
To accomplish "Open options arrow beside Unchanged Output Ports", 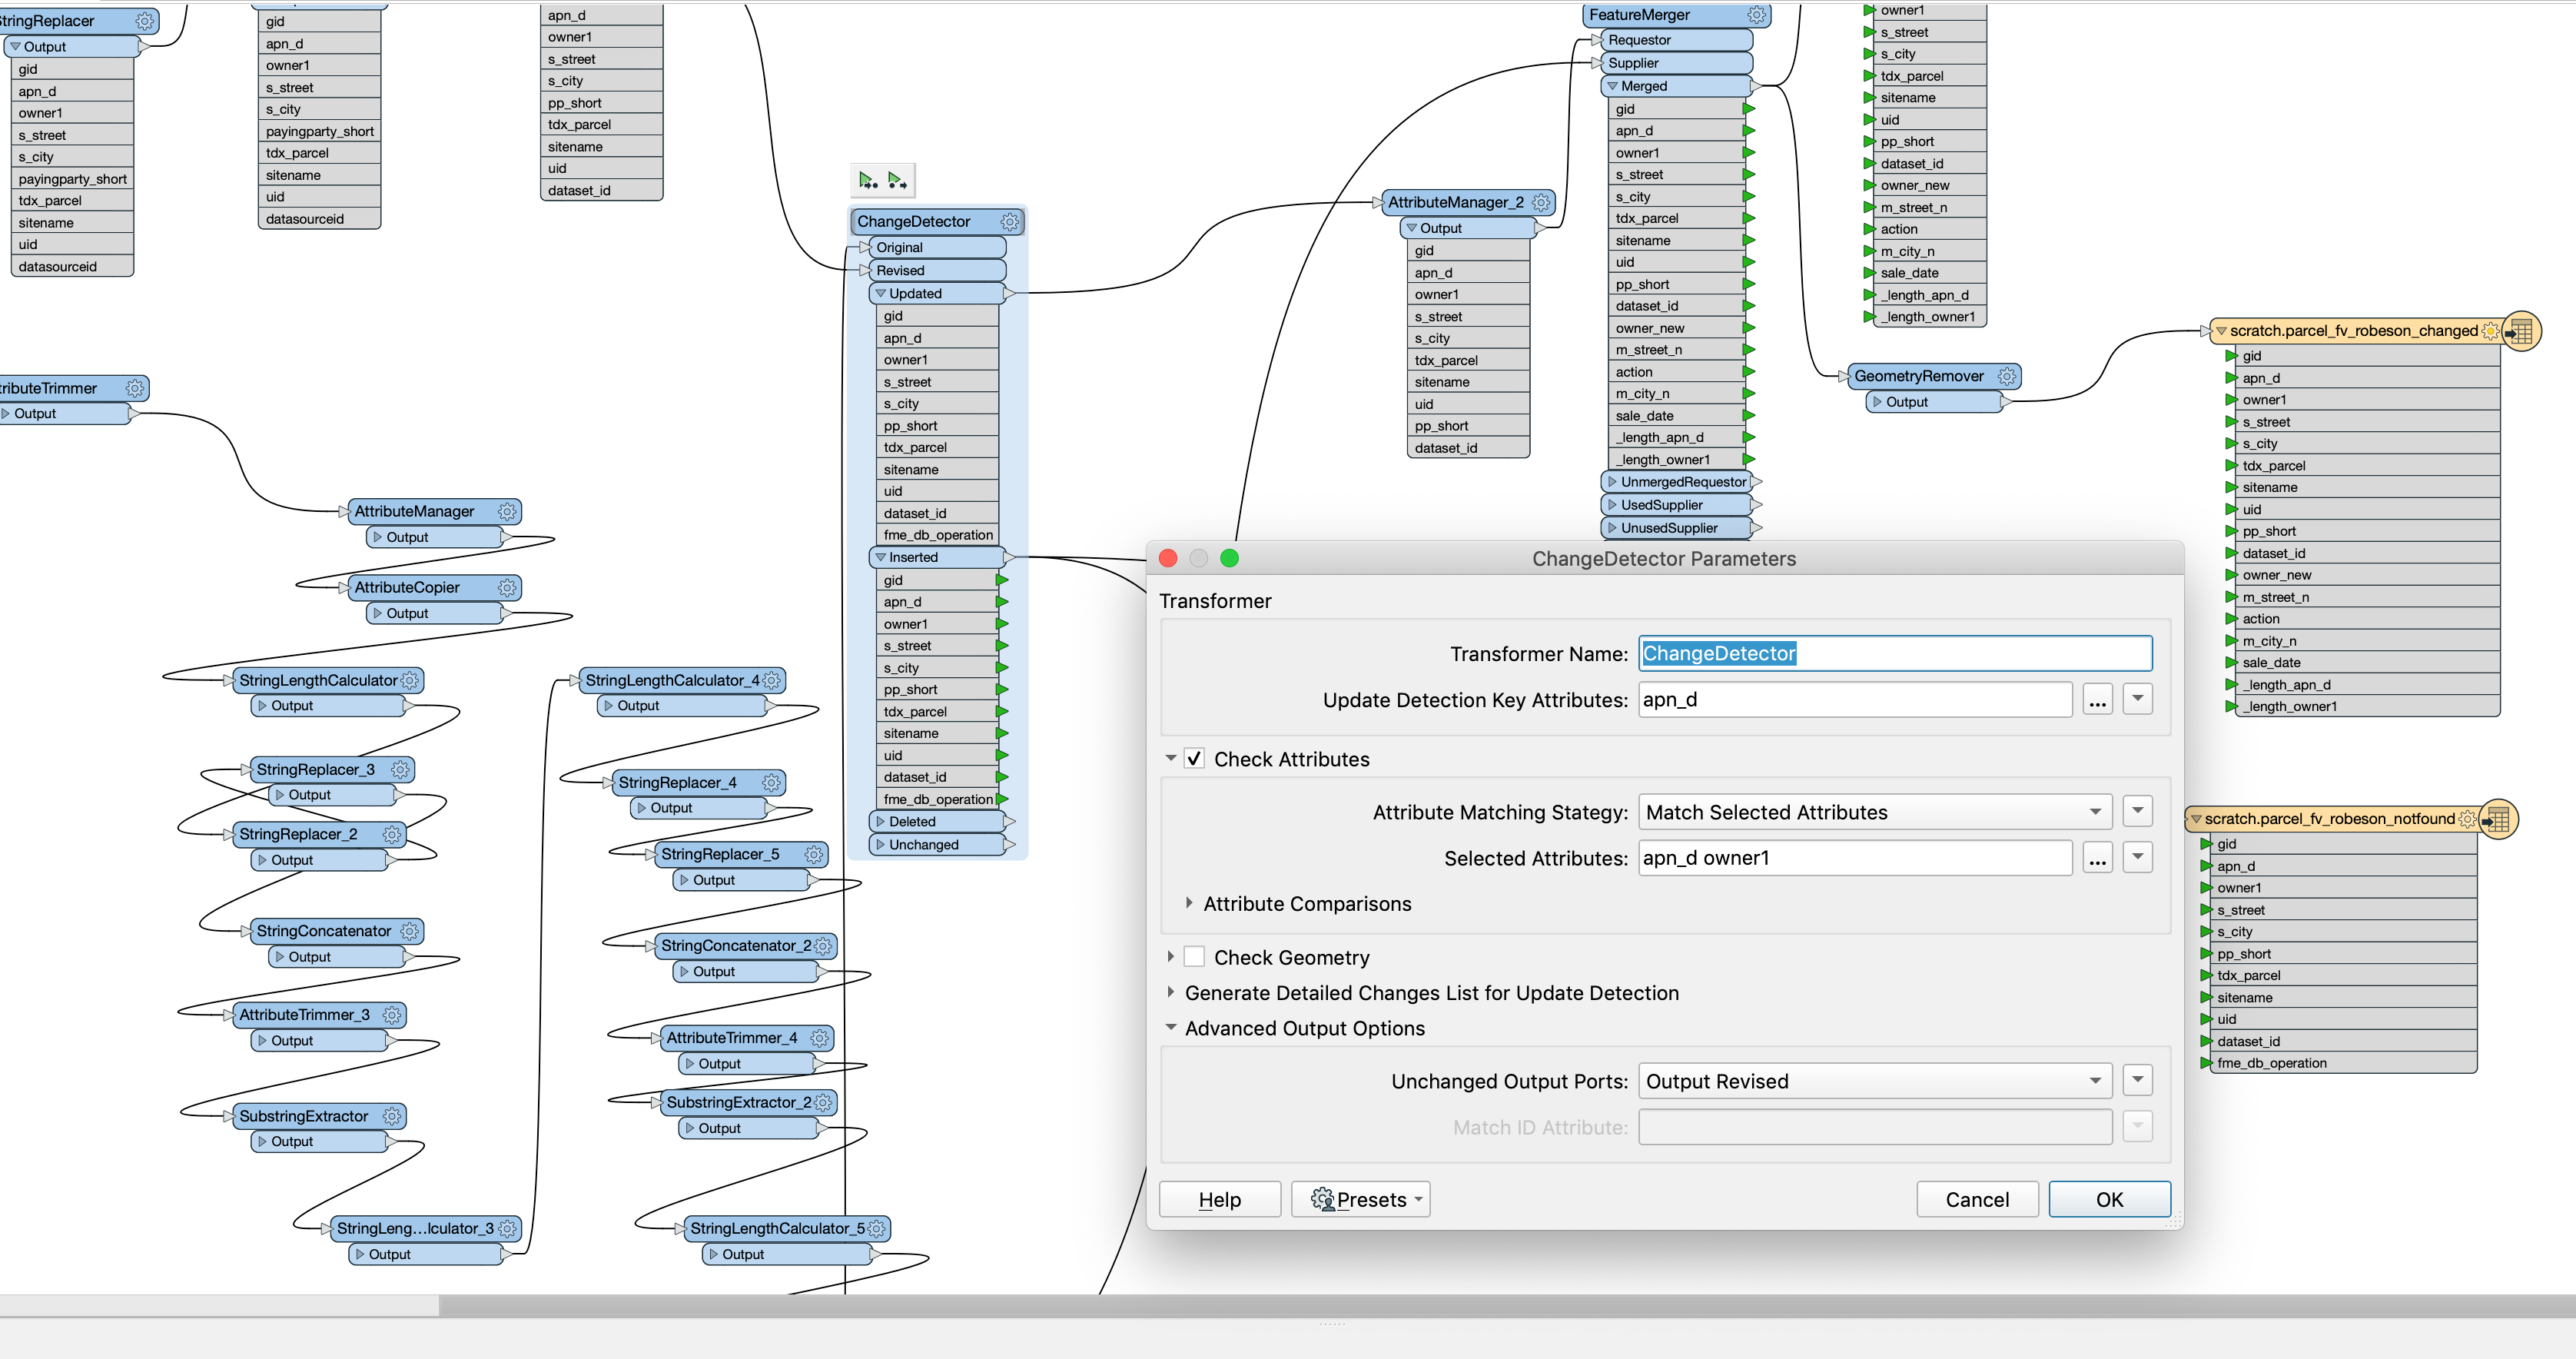I will click(x=2138, y=1079).
